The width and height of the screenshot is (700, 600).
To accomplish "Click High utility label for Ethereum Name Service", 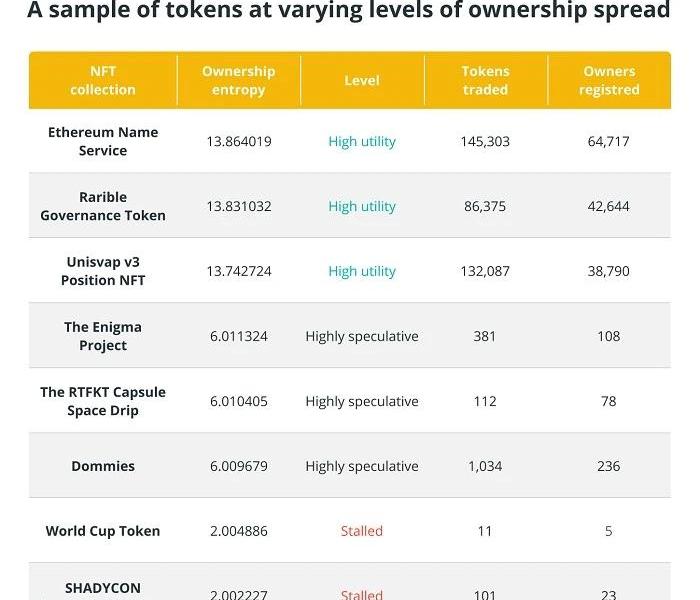I will coord(362,141).
